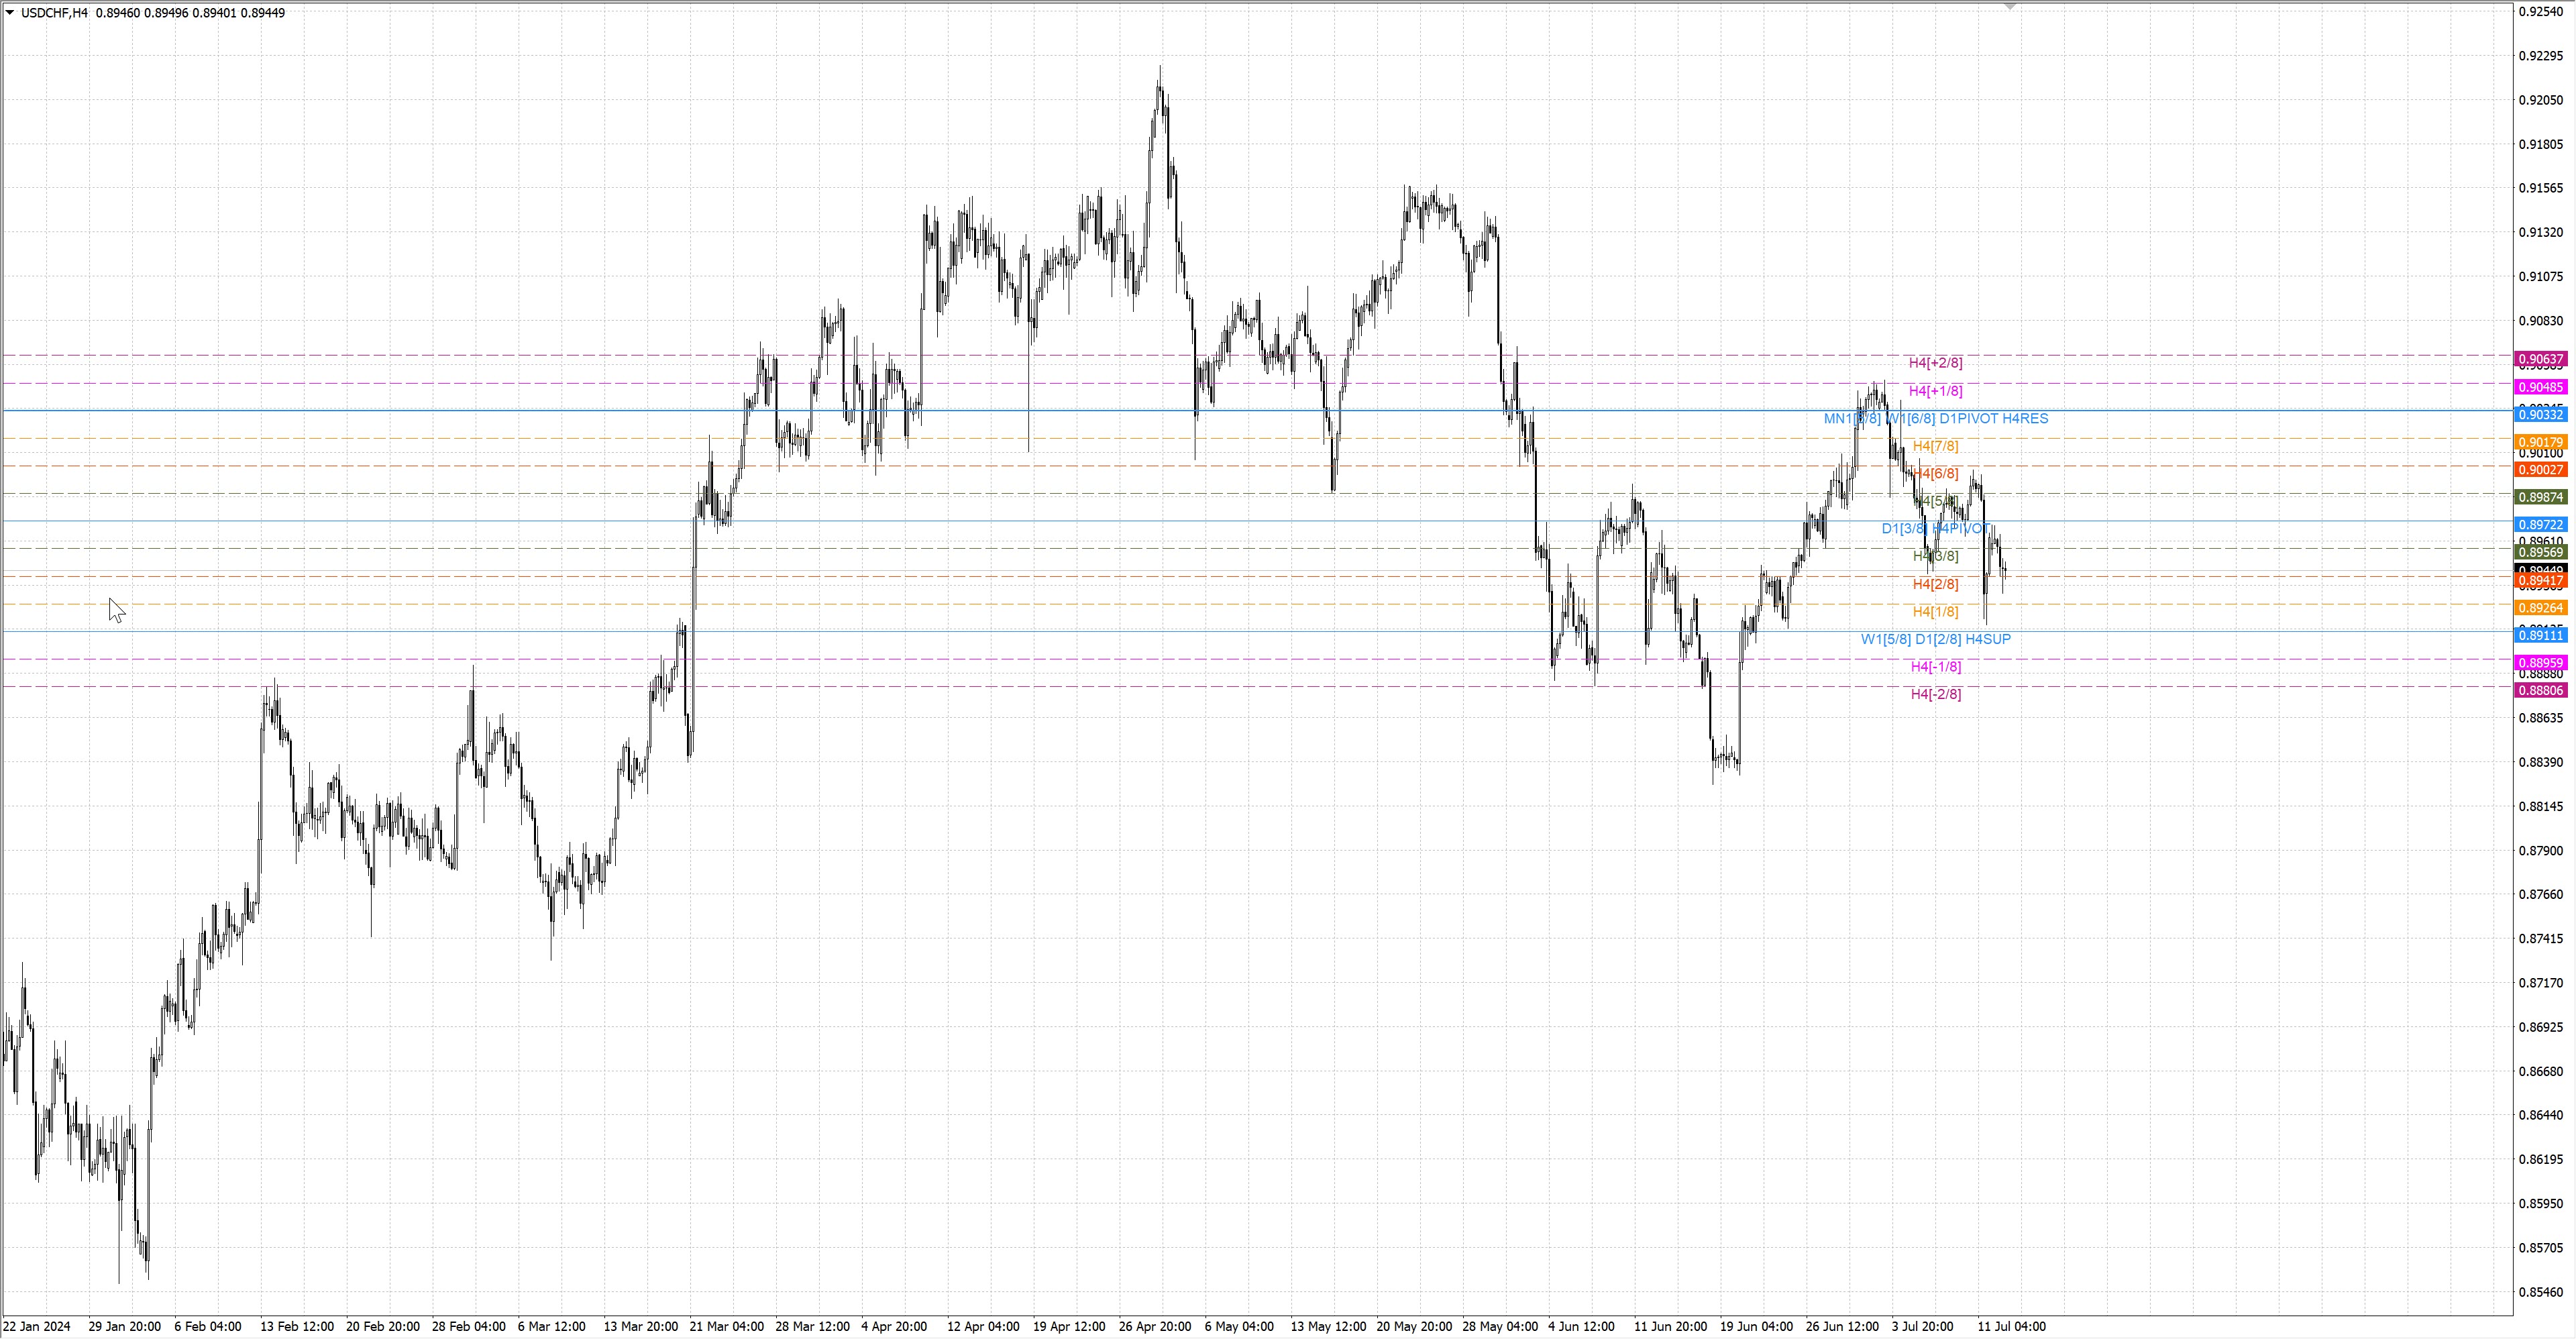Click the 11 Jul 04:00 time axis label
The image size is (2576, 1339).
(x=2011, y=1326)
